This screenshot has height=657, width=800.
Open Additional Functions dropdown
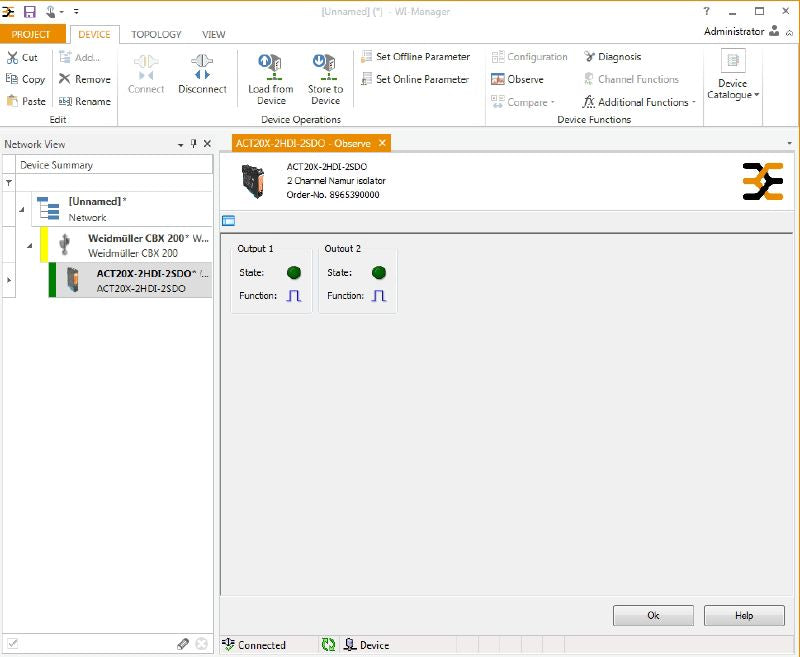pos(640,102)
